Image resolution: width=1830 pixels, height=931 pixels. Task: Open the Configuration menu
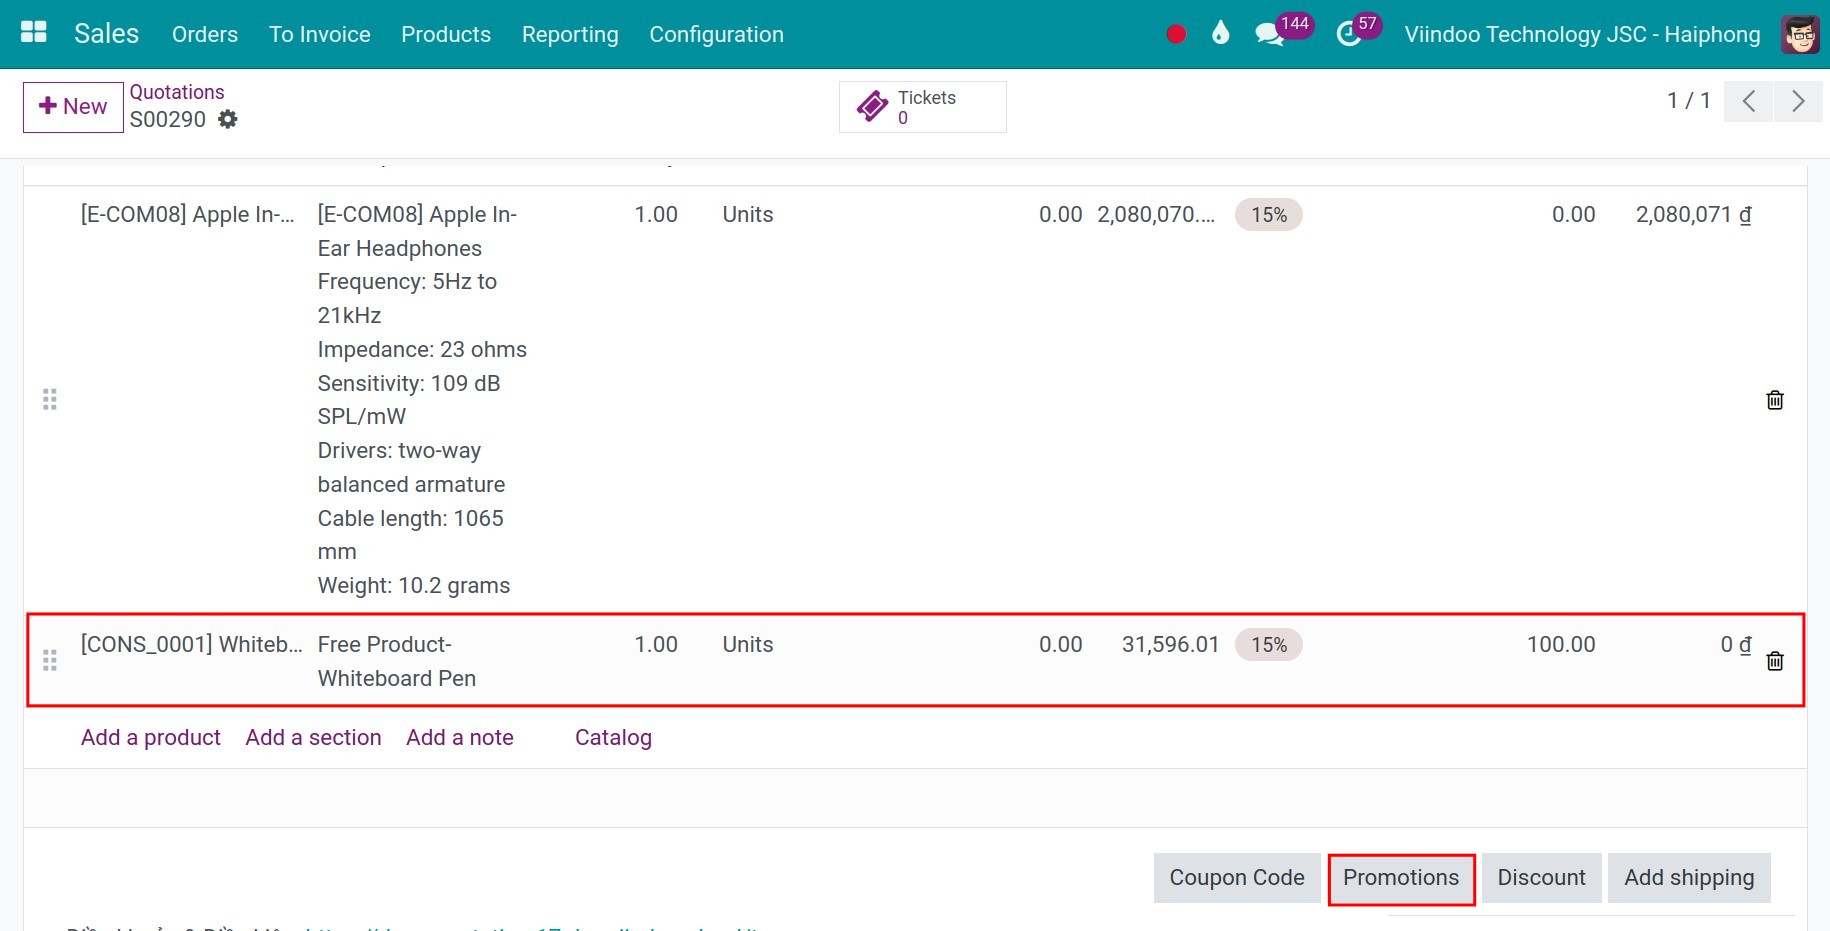716,34
